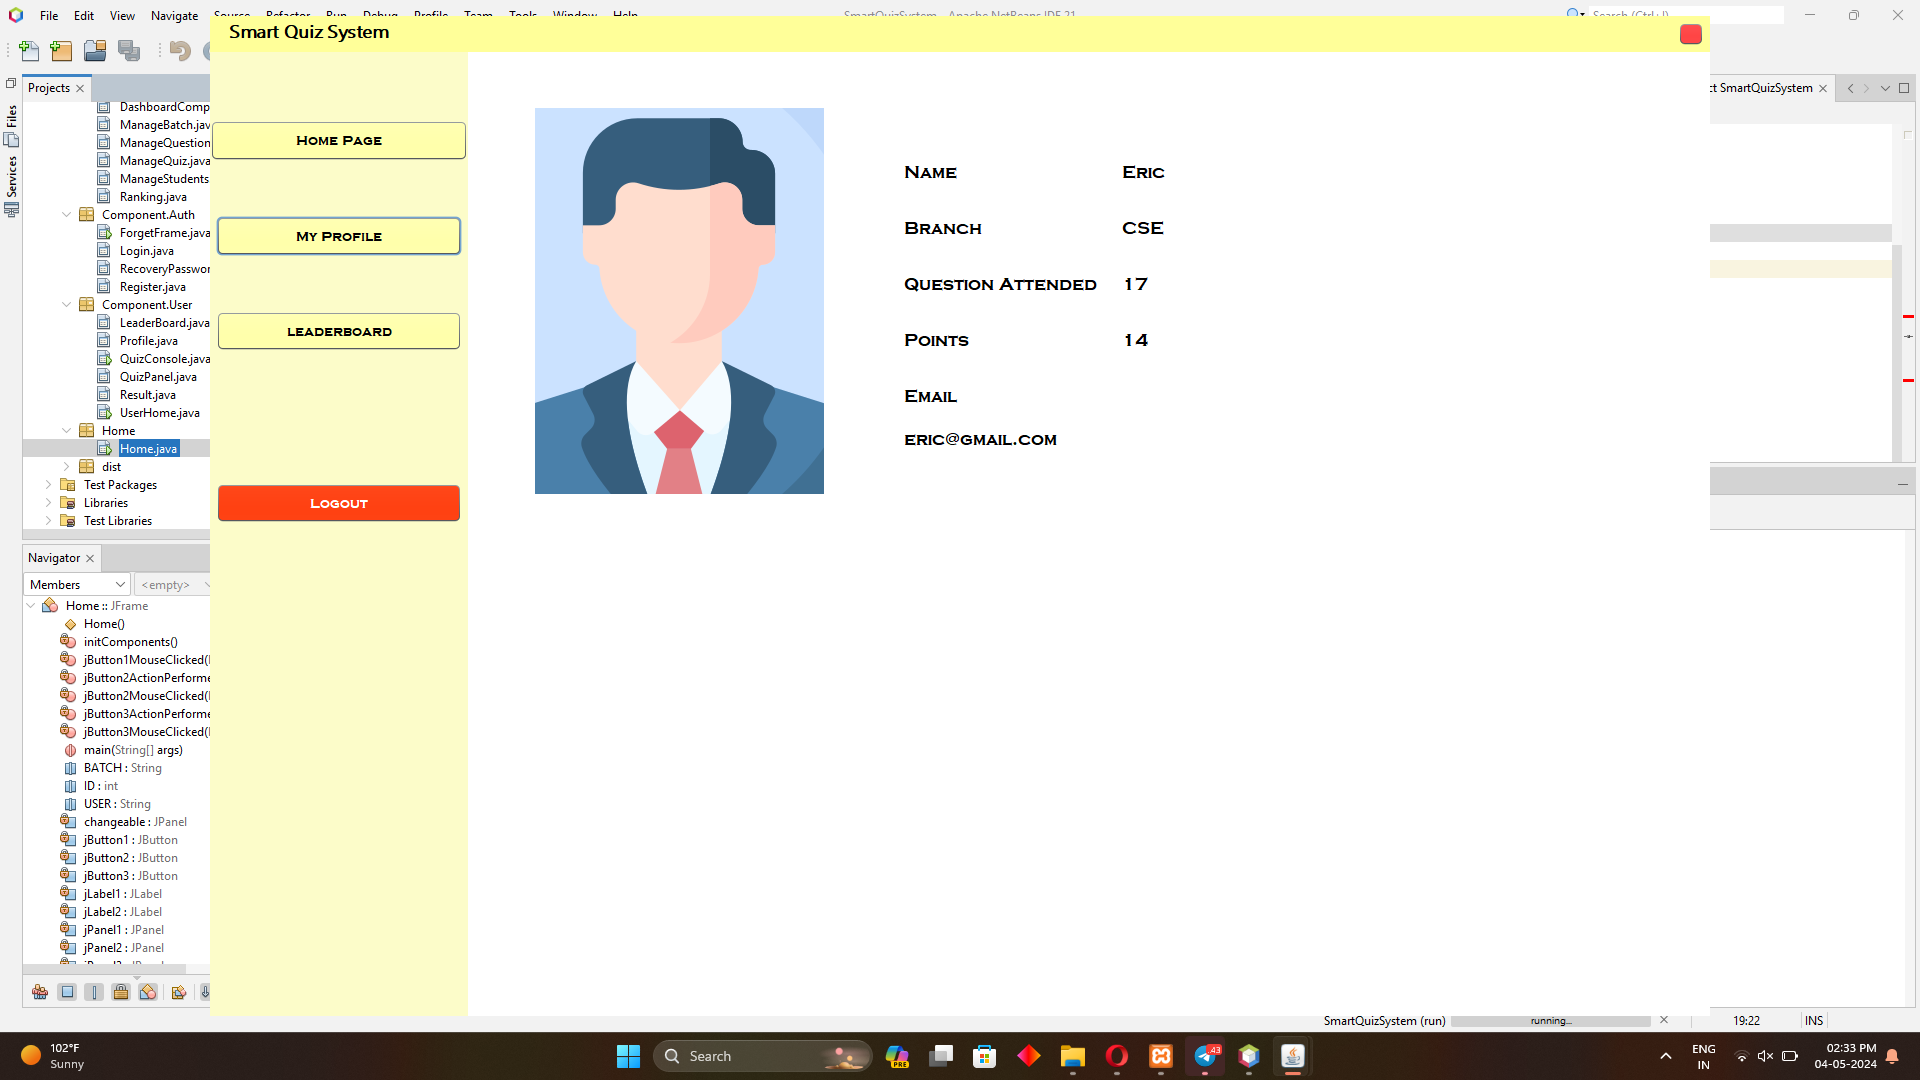
Task: Open the Leaderboard page
Action: (x=339, y=332)
